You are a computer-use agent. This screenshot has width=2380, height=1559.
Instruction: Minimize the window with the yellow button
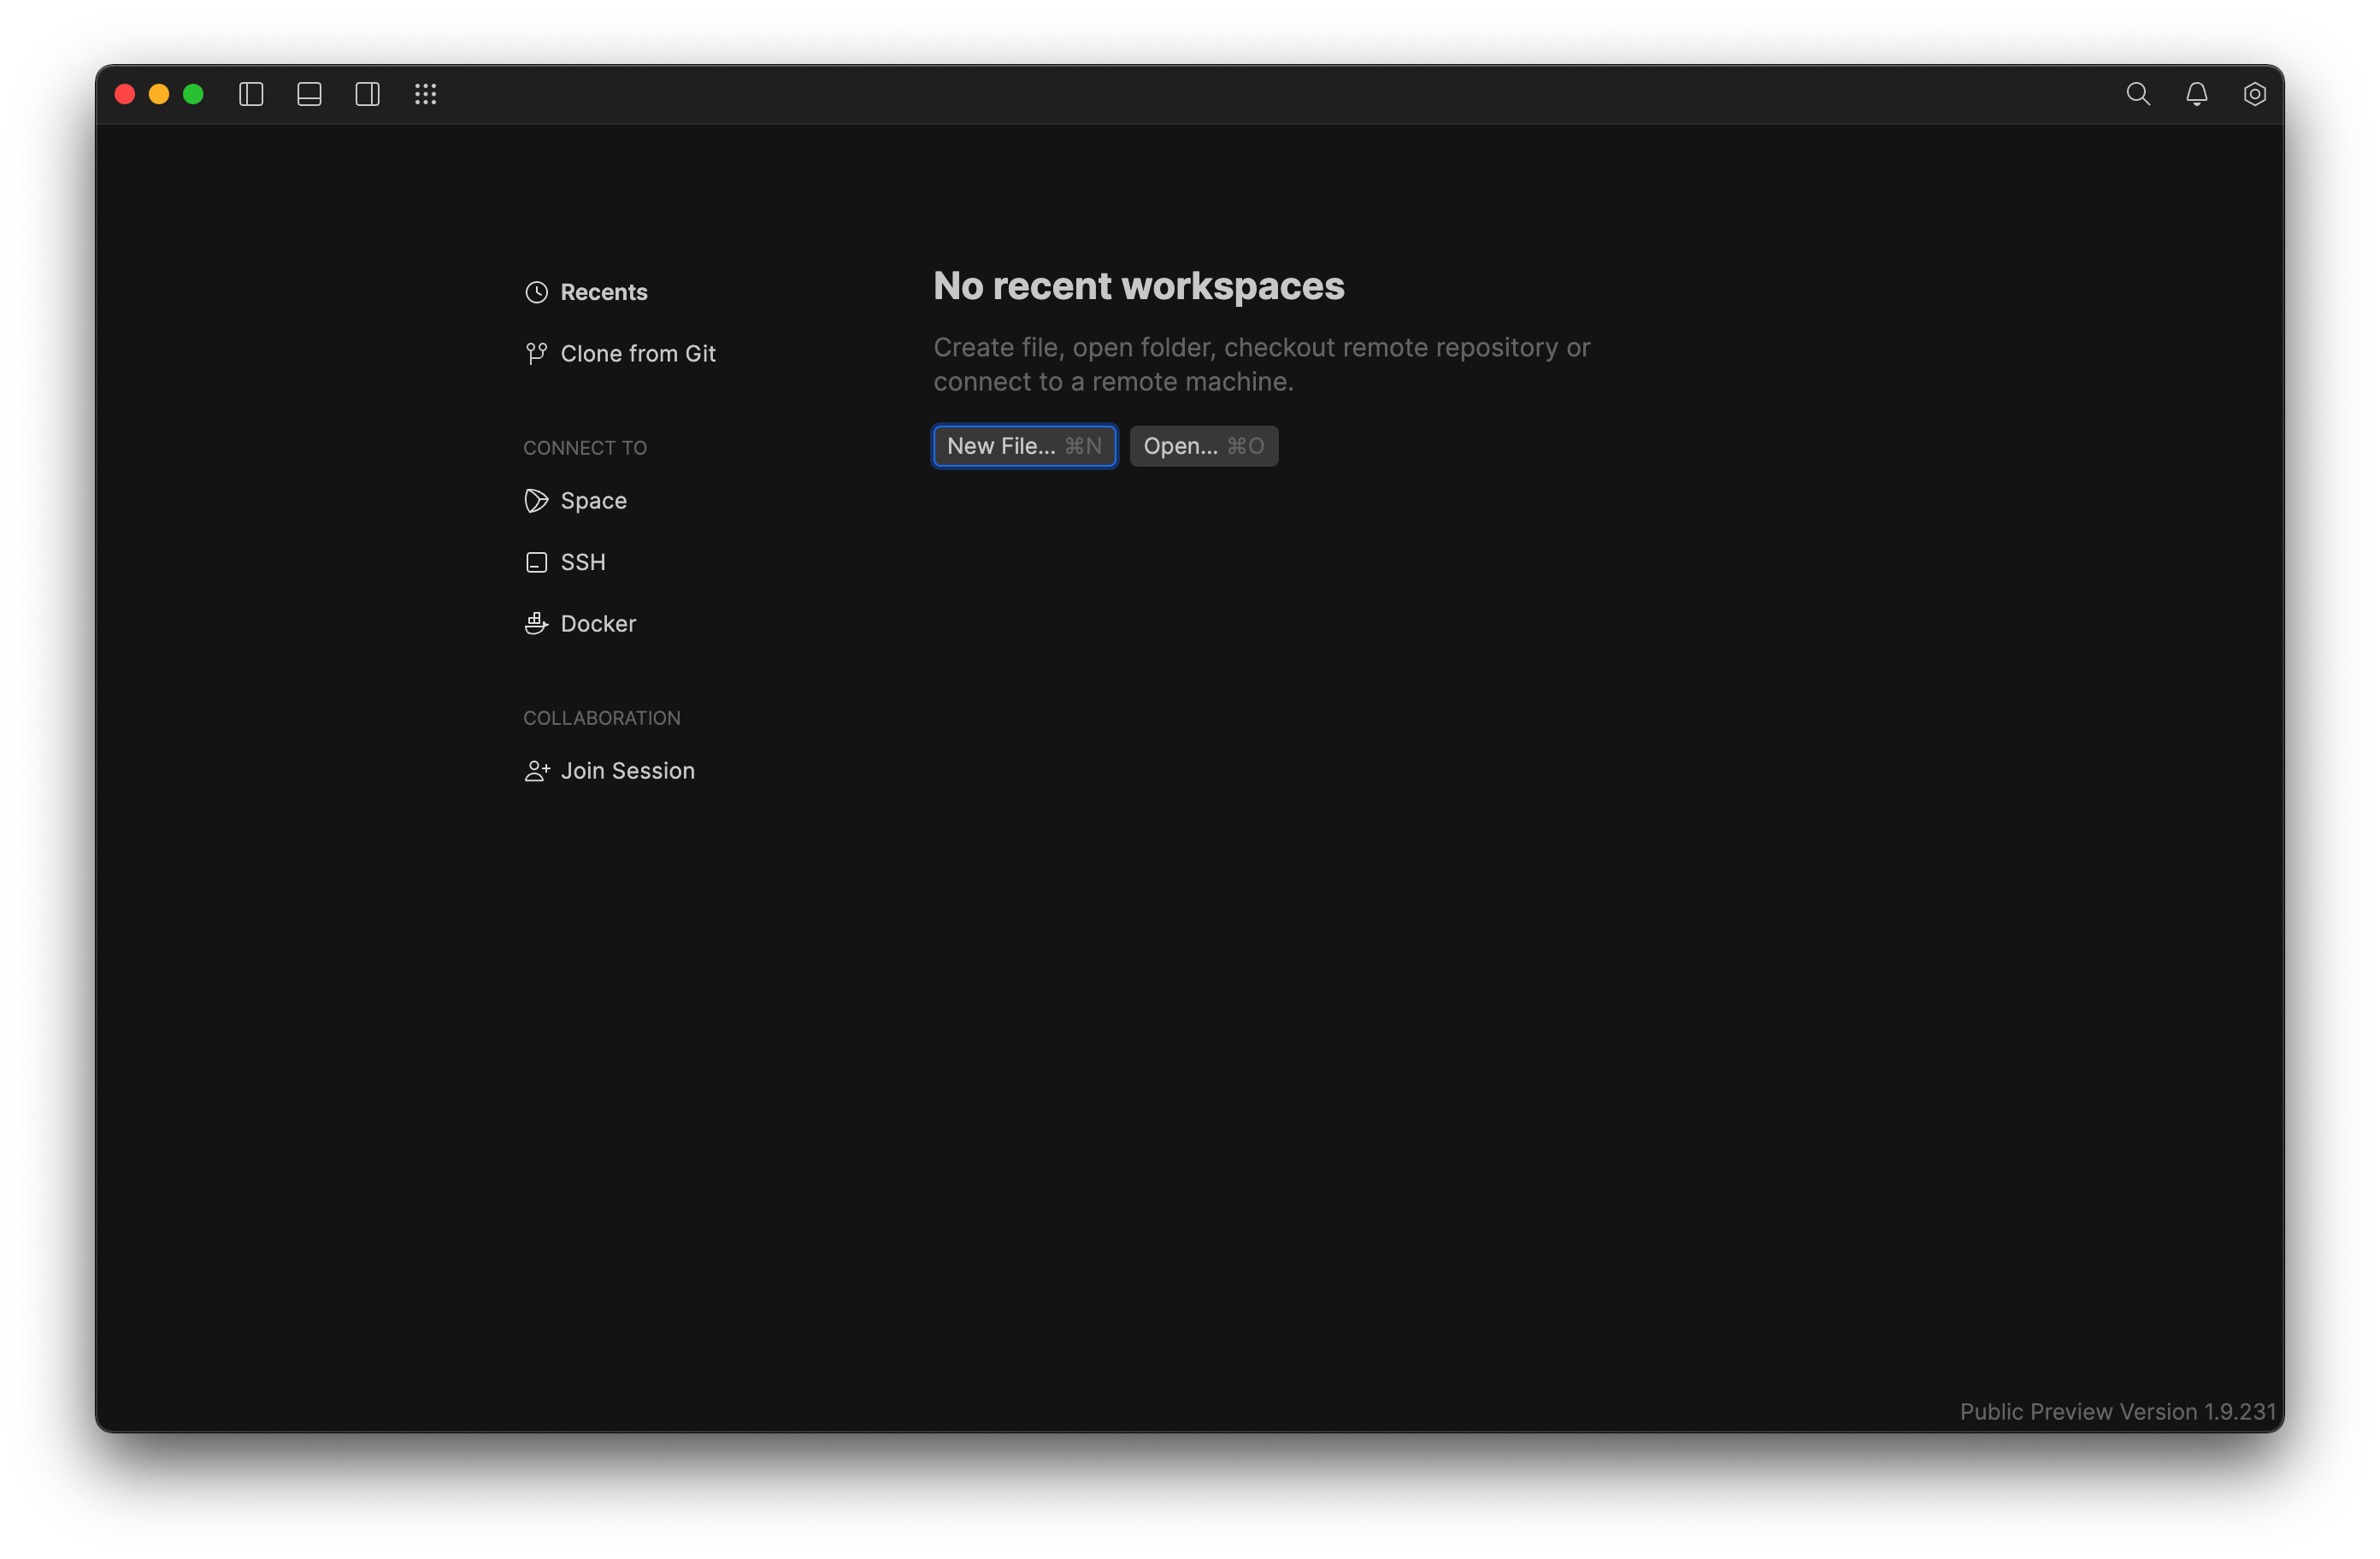tap(159, 94)
